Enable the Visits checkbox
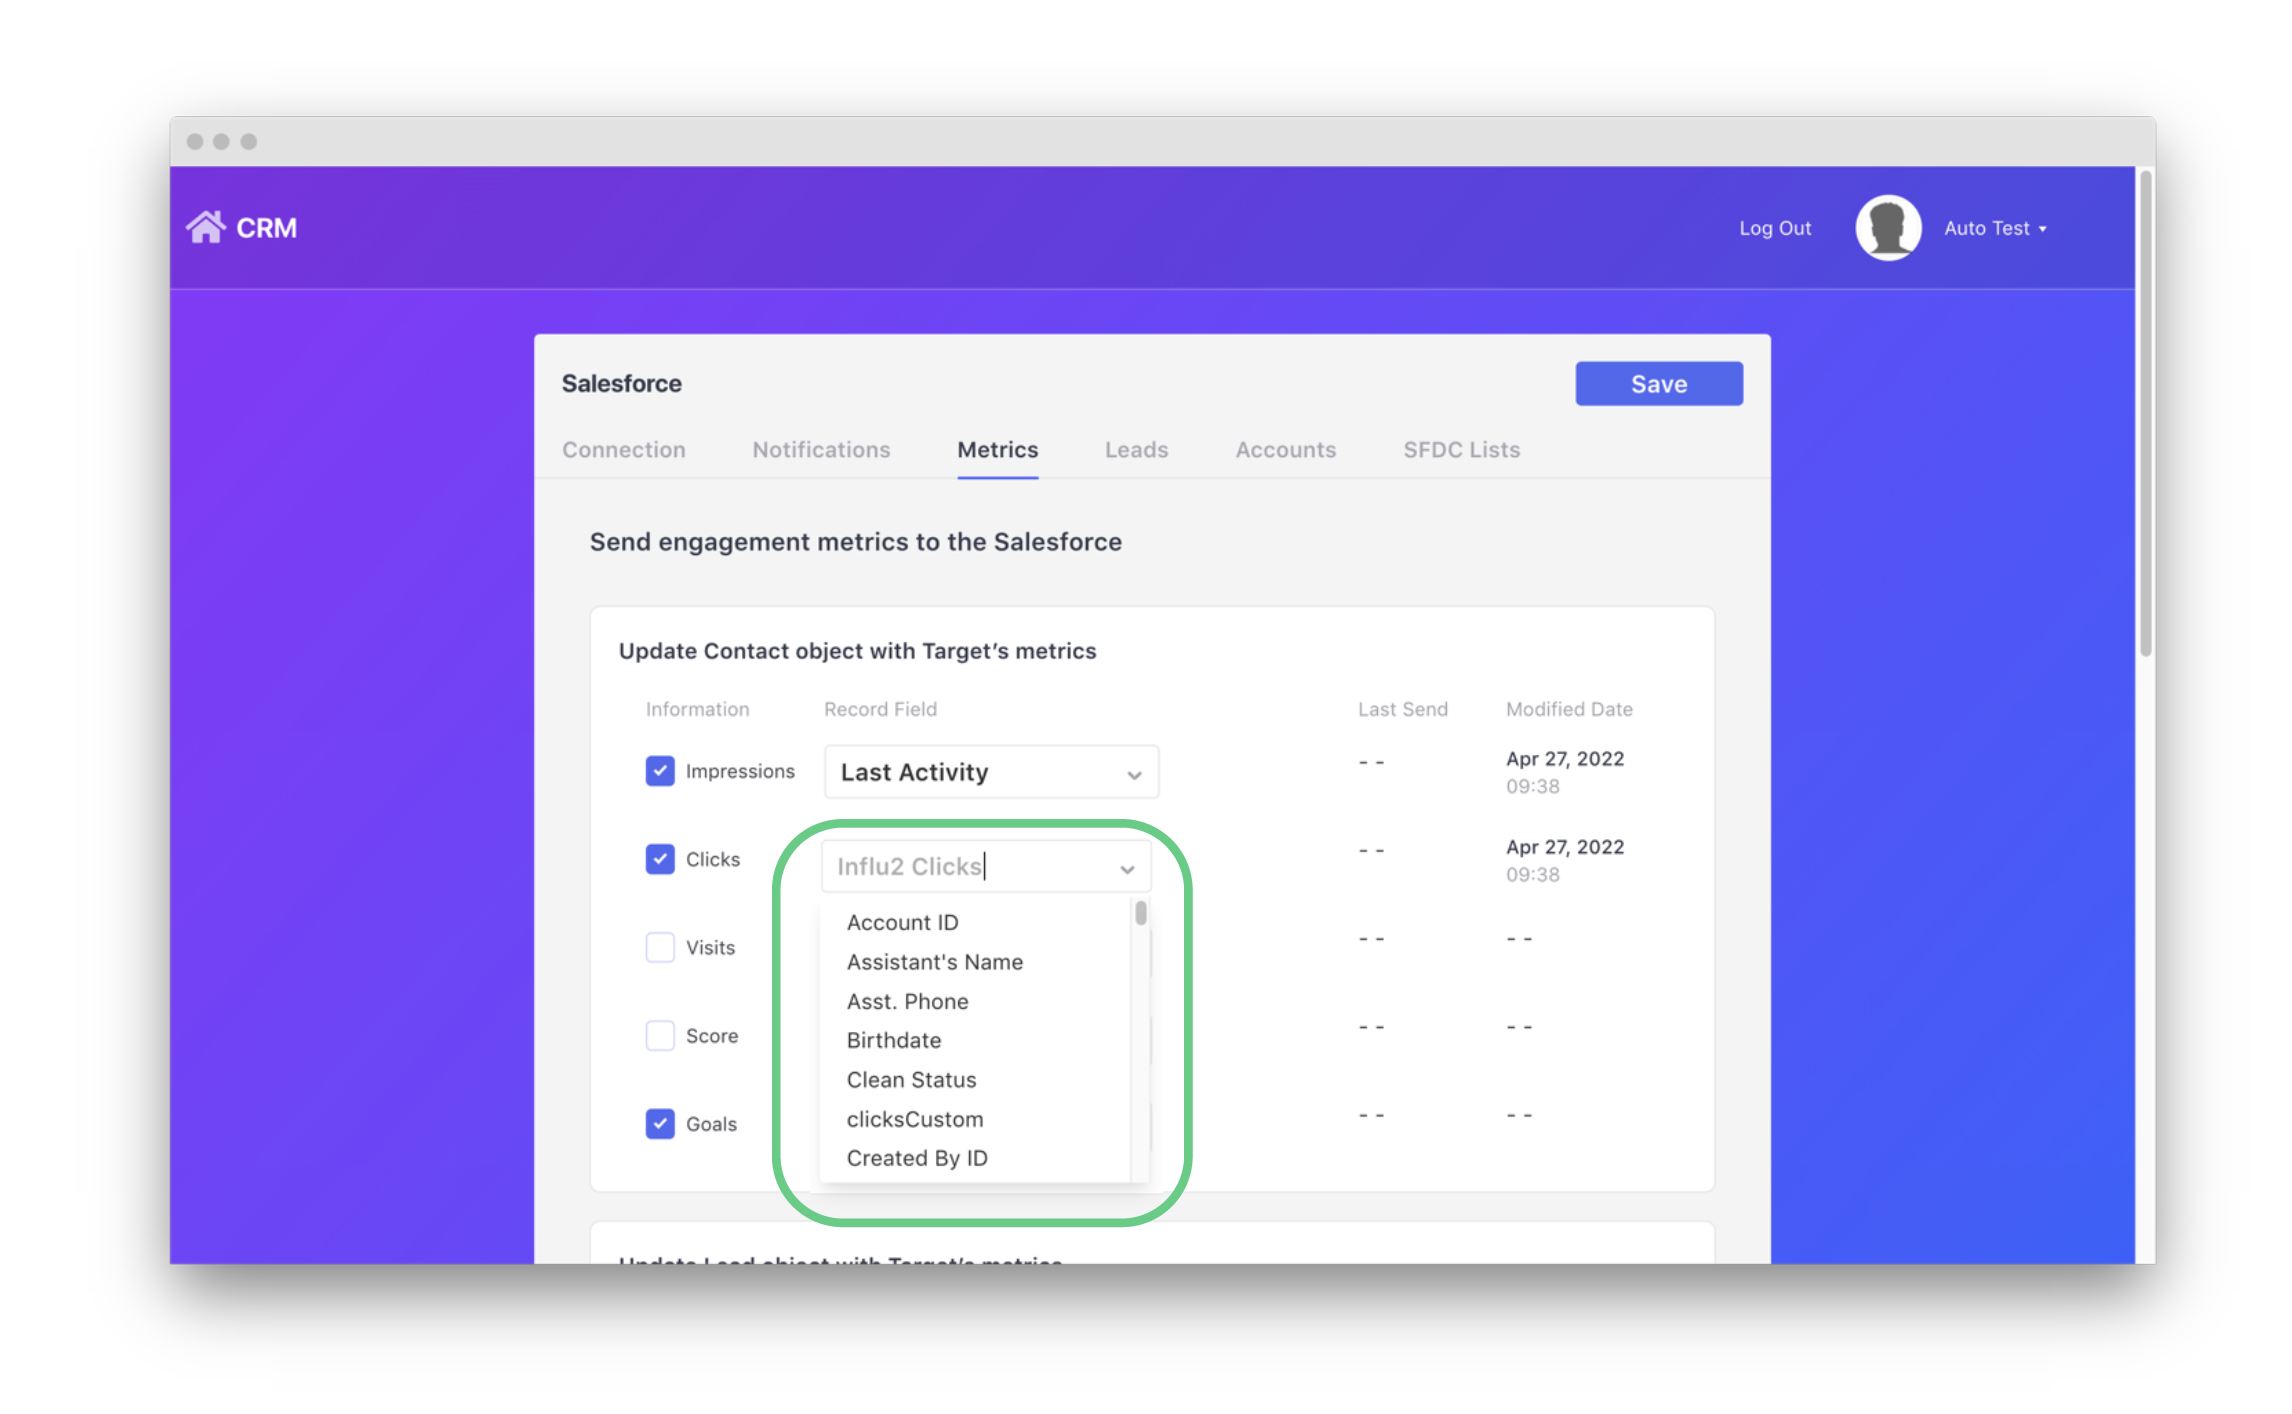 659,947
